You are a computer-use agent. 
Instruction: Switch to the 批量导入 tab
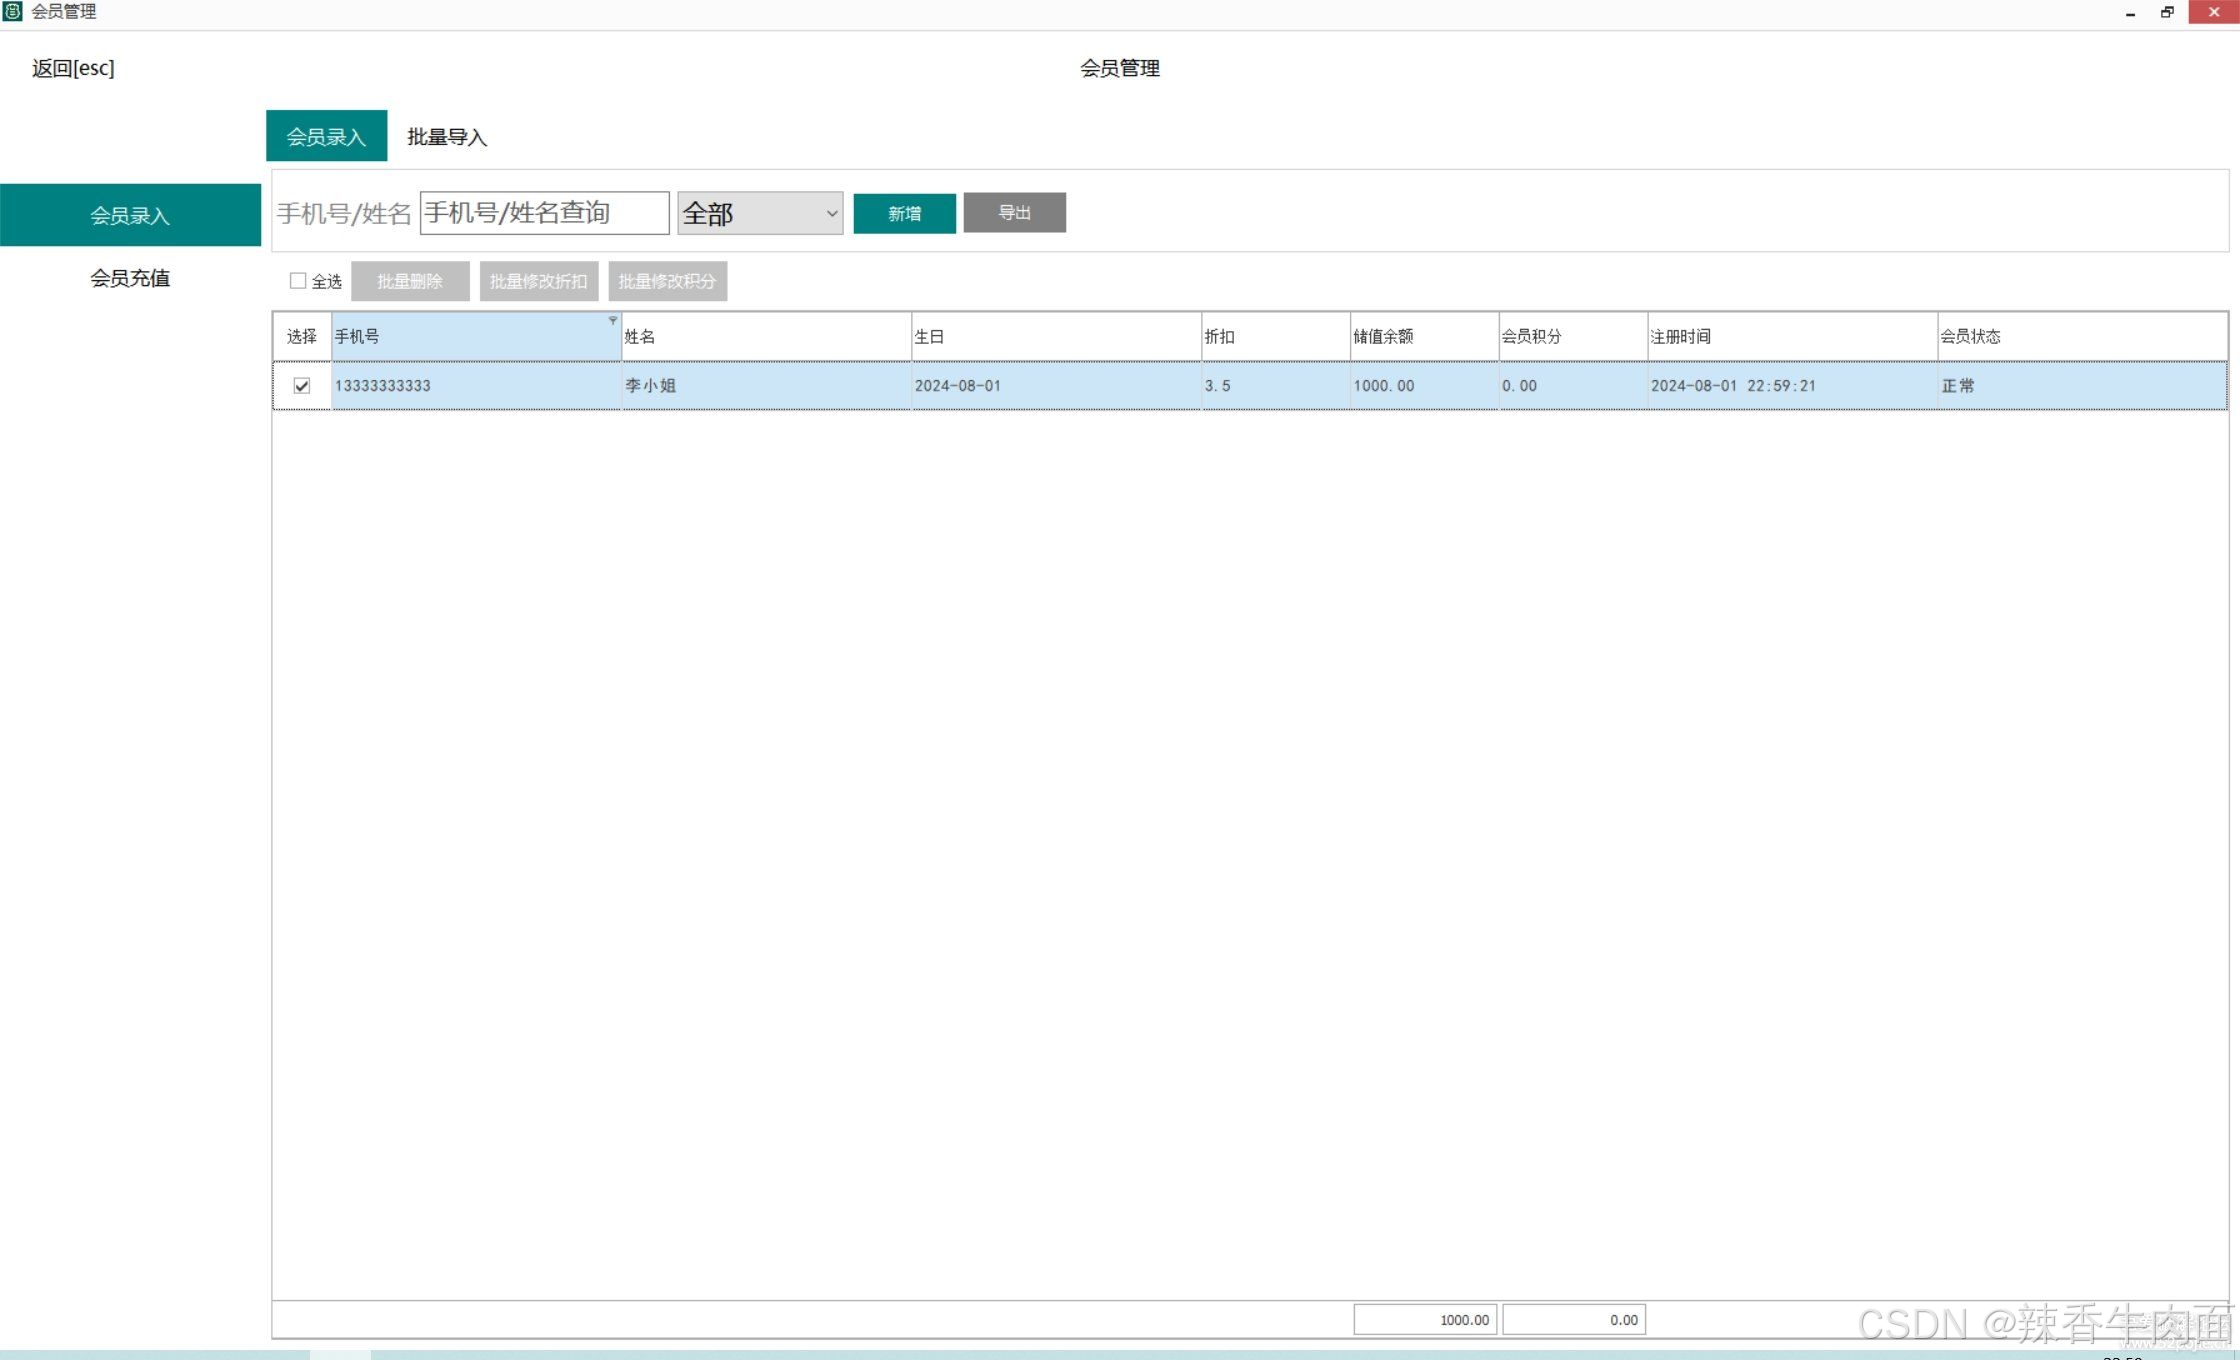point(446,136)
